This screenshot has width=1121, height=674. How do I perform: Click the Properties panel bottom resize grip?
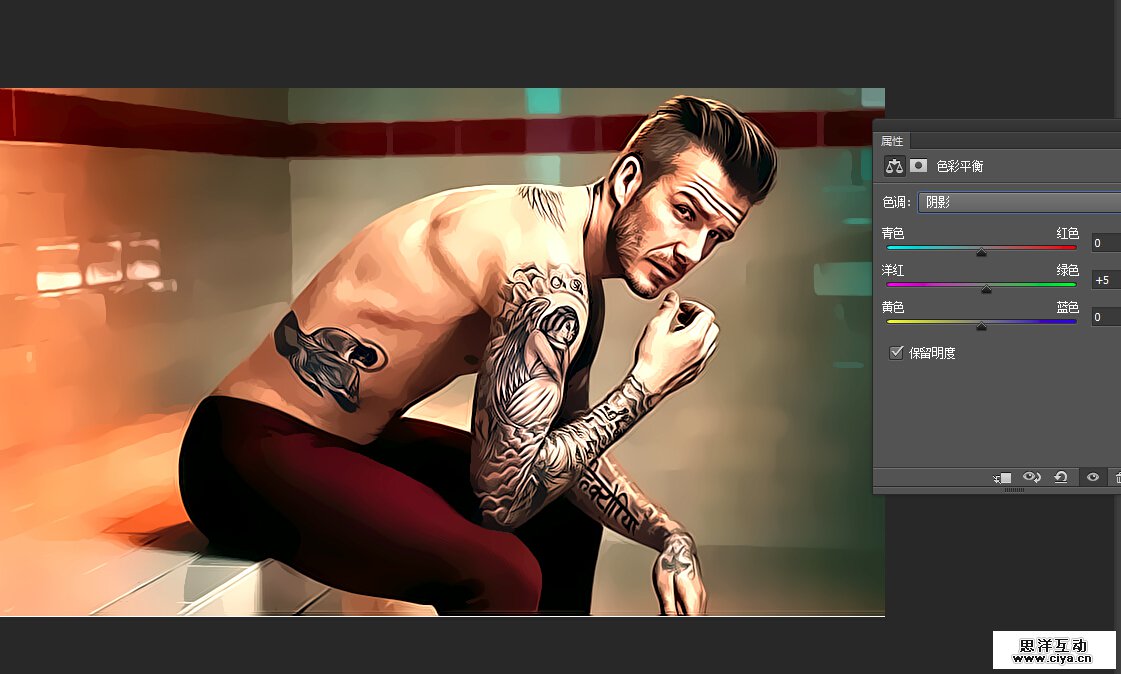1014,490
